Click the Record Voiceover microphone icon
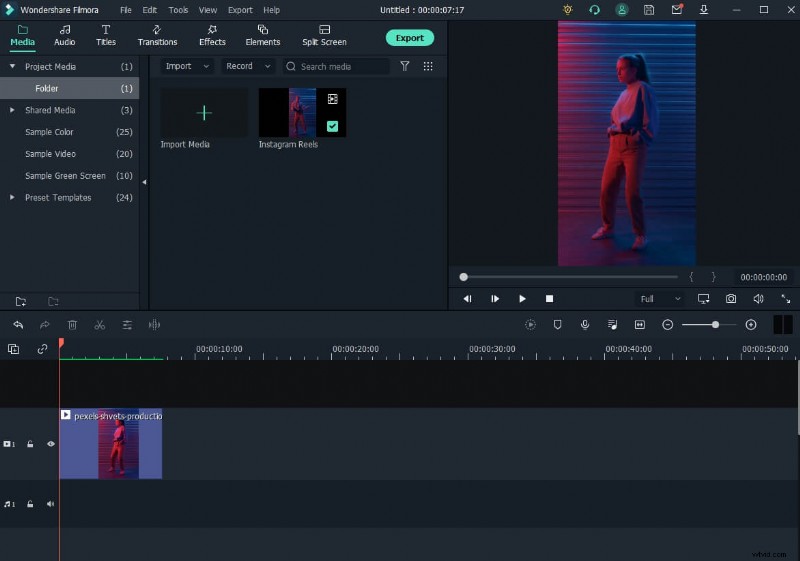This screenshot has width=800, height=561. pyautogui.click(x=585, y=324)
